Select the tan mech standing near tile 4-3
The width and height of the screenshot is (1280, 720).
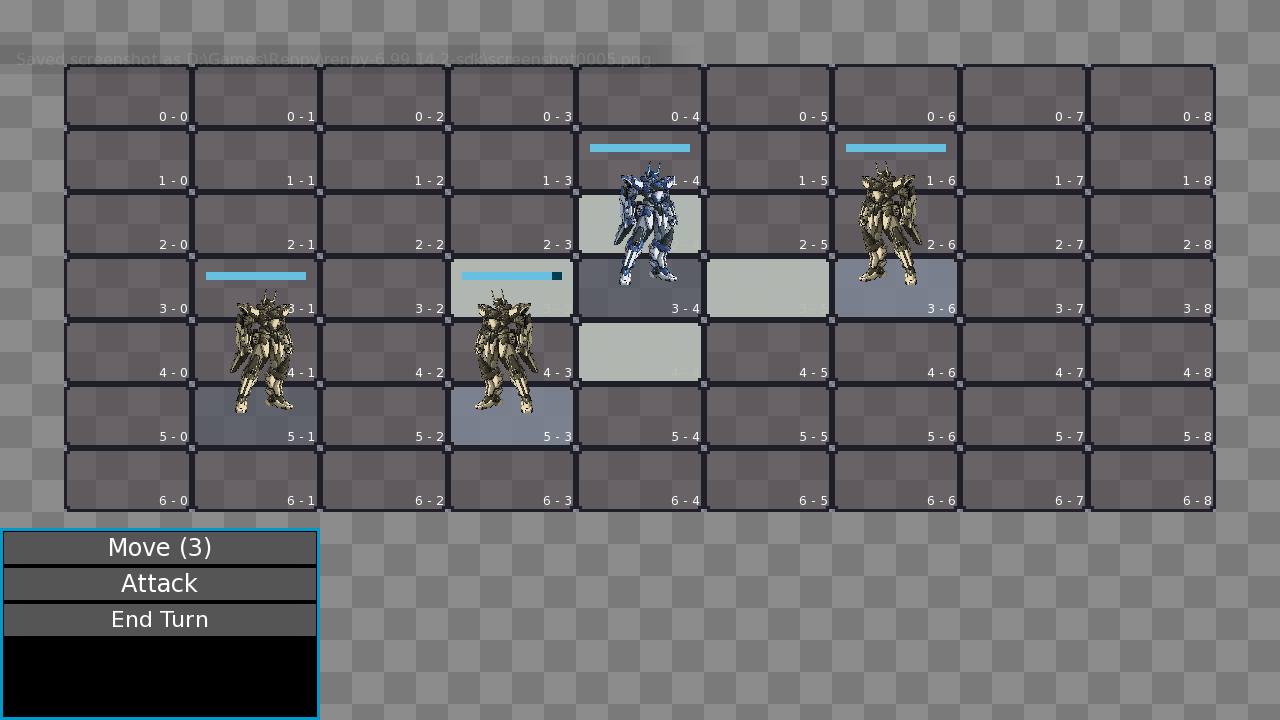tap(506, 352)
